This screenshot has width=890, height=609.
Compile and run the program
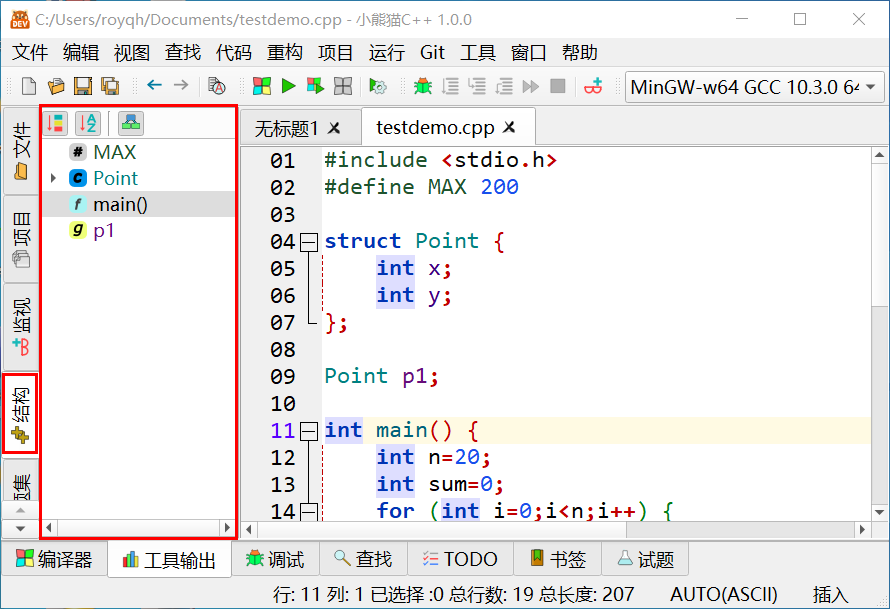(316, 86)
